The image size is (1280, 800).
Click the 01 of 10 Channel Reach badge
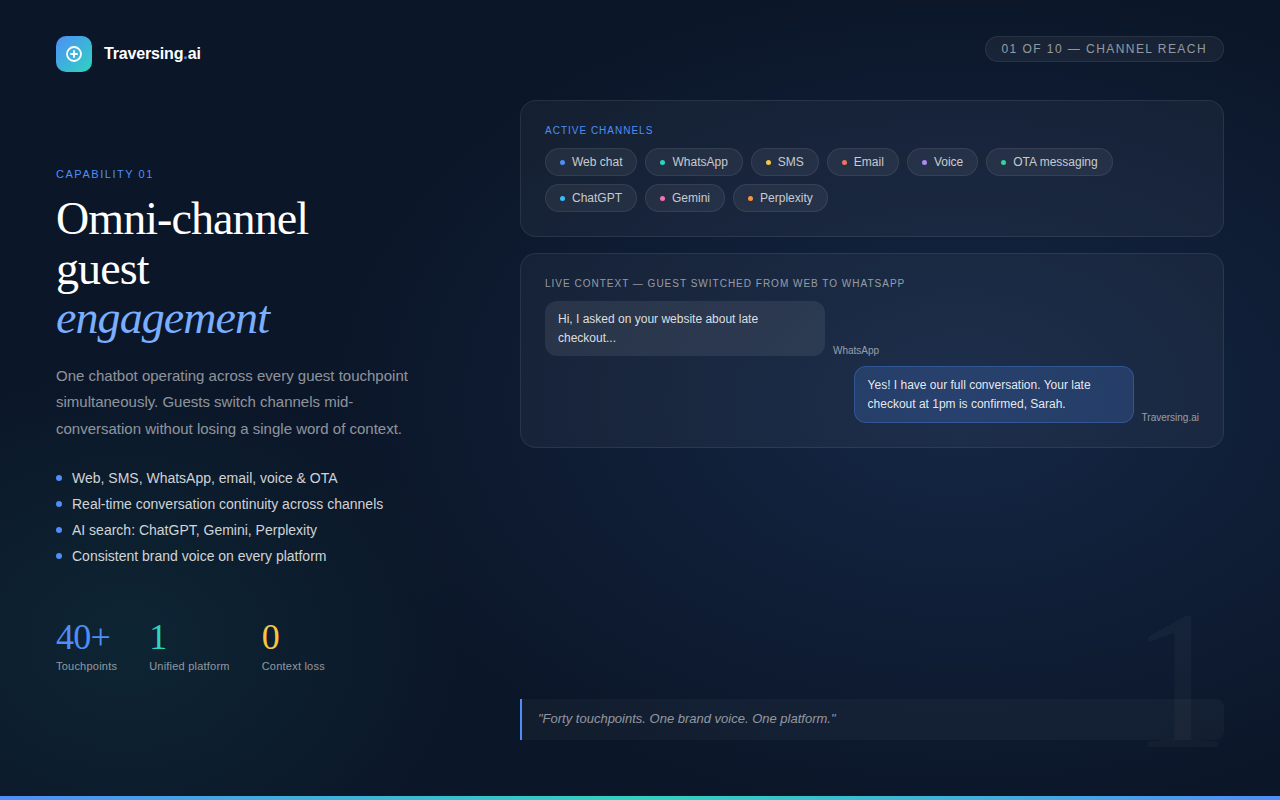point(1104,49)
